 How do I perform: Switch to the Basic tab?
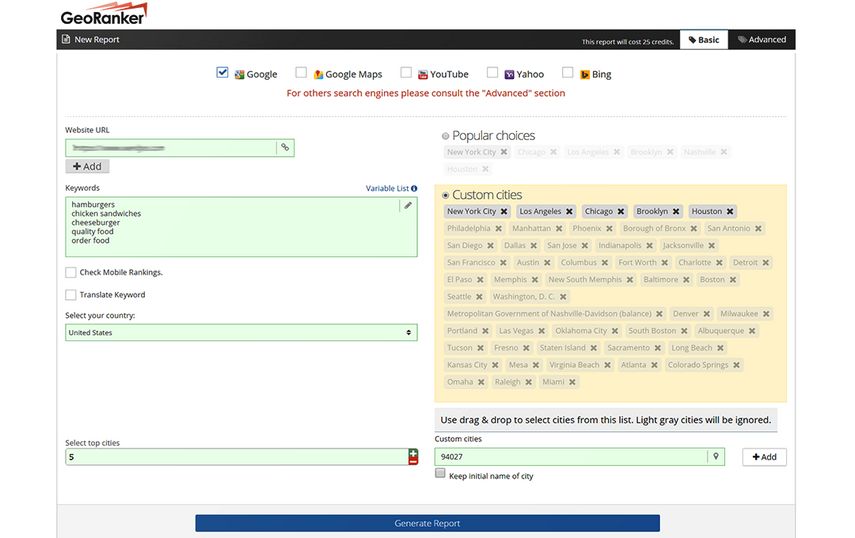703,40
